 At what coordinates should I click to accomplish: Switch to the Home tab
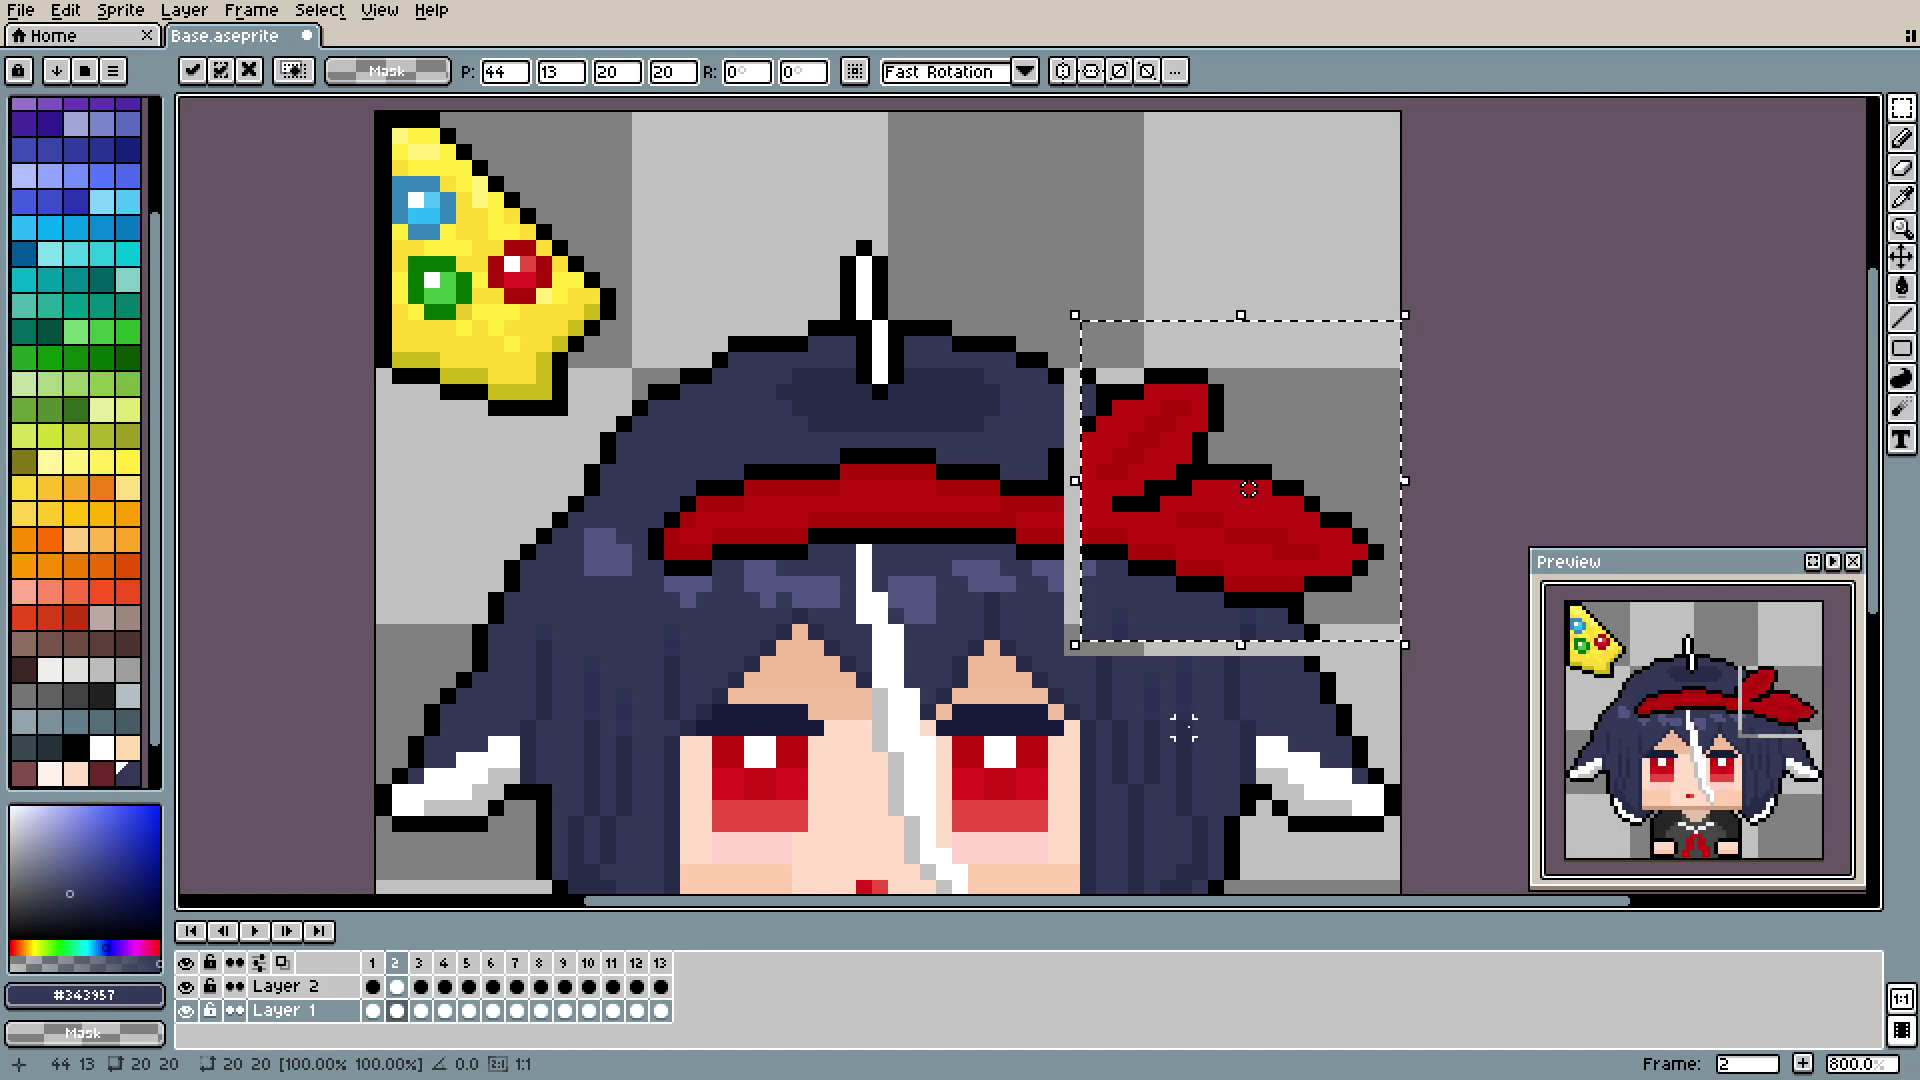tap(54, 36)
